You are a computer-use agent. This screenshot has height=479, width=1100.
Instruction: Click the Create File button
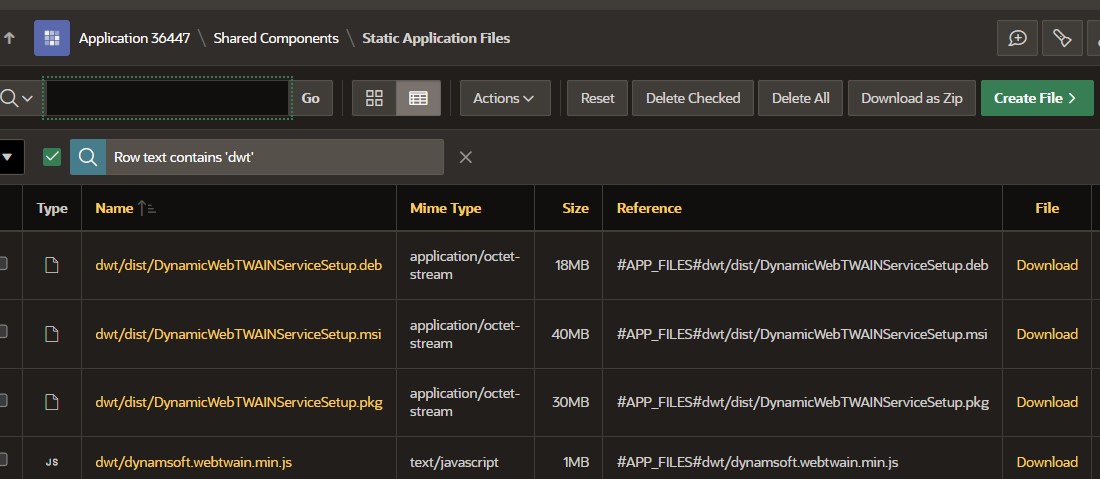point(1037,98)
